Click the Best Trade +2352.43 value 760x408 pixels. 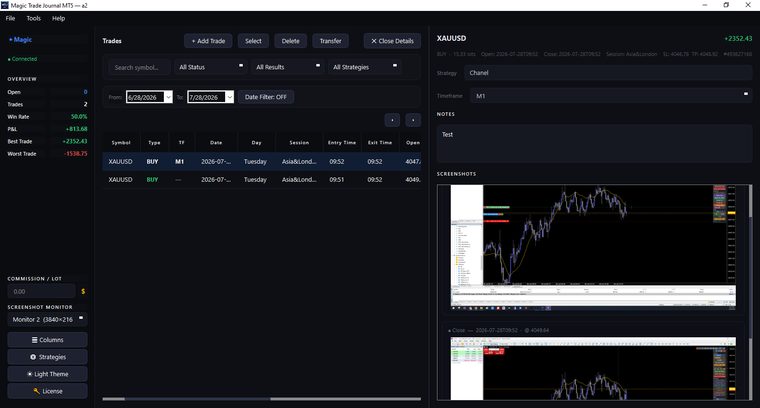pyautogui.click(x=75, y=141)
